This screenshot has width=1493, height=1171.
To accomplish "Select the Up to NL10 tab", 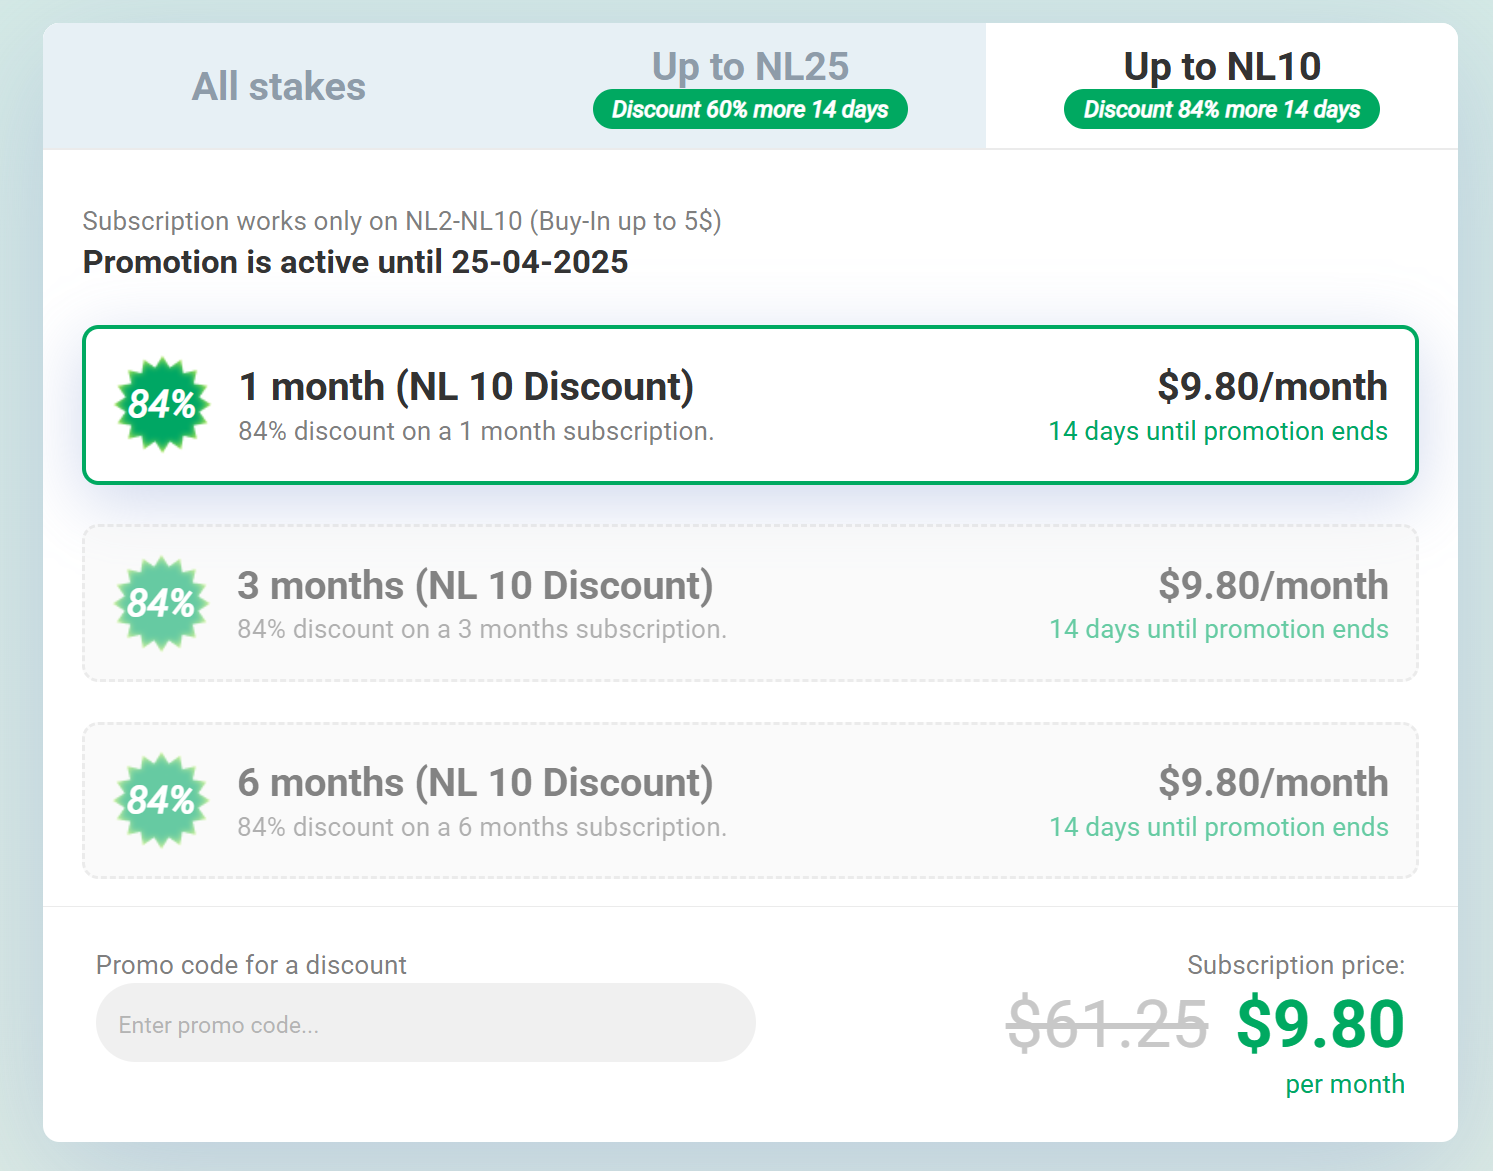I will (x=1222, y=67).
